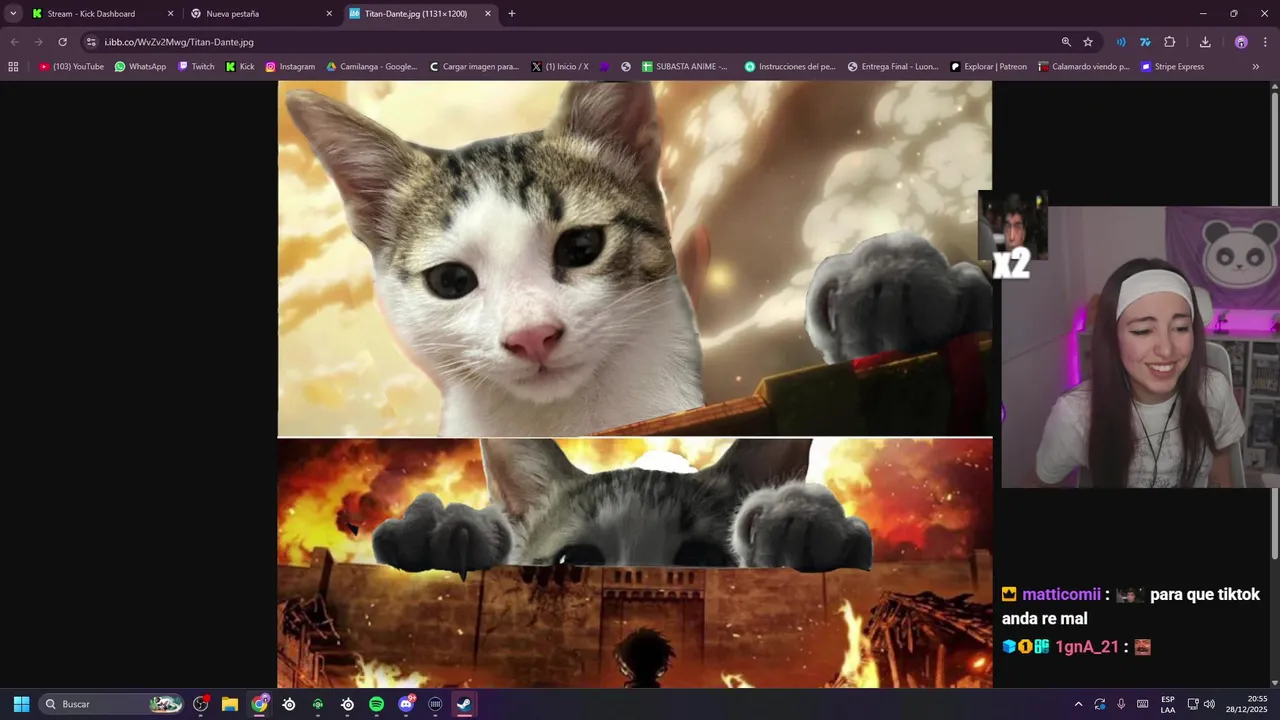Close the Nueva pestaña tab
This screenshot has width=1280, height=720.
[x=329, y=14]
